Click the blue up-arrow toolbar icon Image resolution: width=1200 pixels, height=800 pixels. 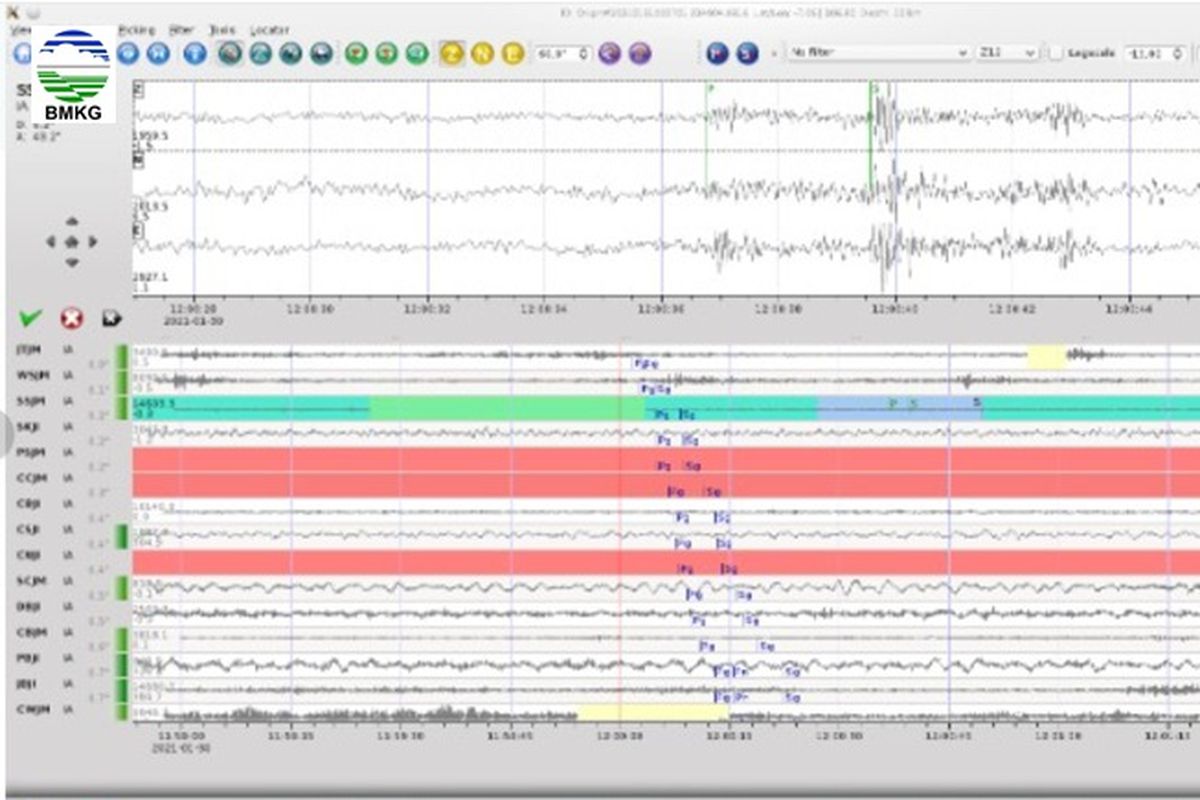point(195,53)
